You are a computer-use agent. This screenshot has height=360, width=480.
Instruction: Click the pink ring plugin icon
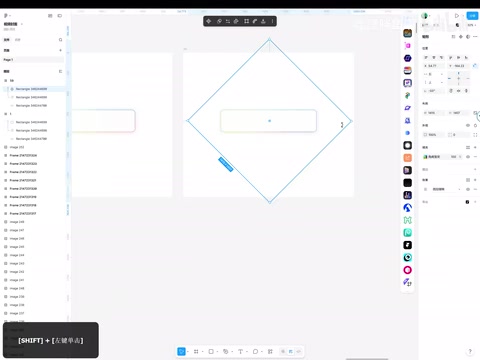[407, 270]
